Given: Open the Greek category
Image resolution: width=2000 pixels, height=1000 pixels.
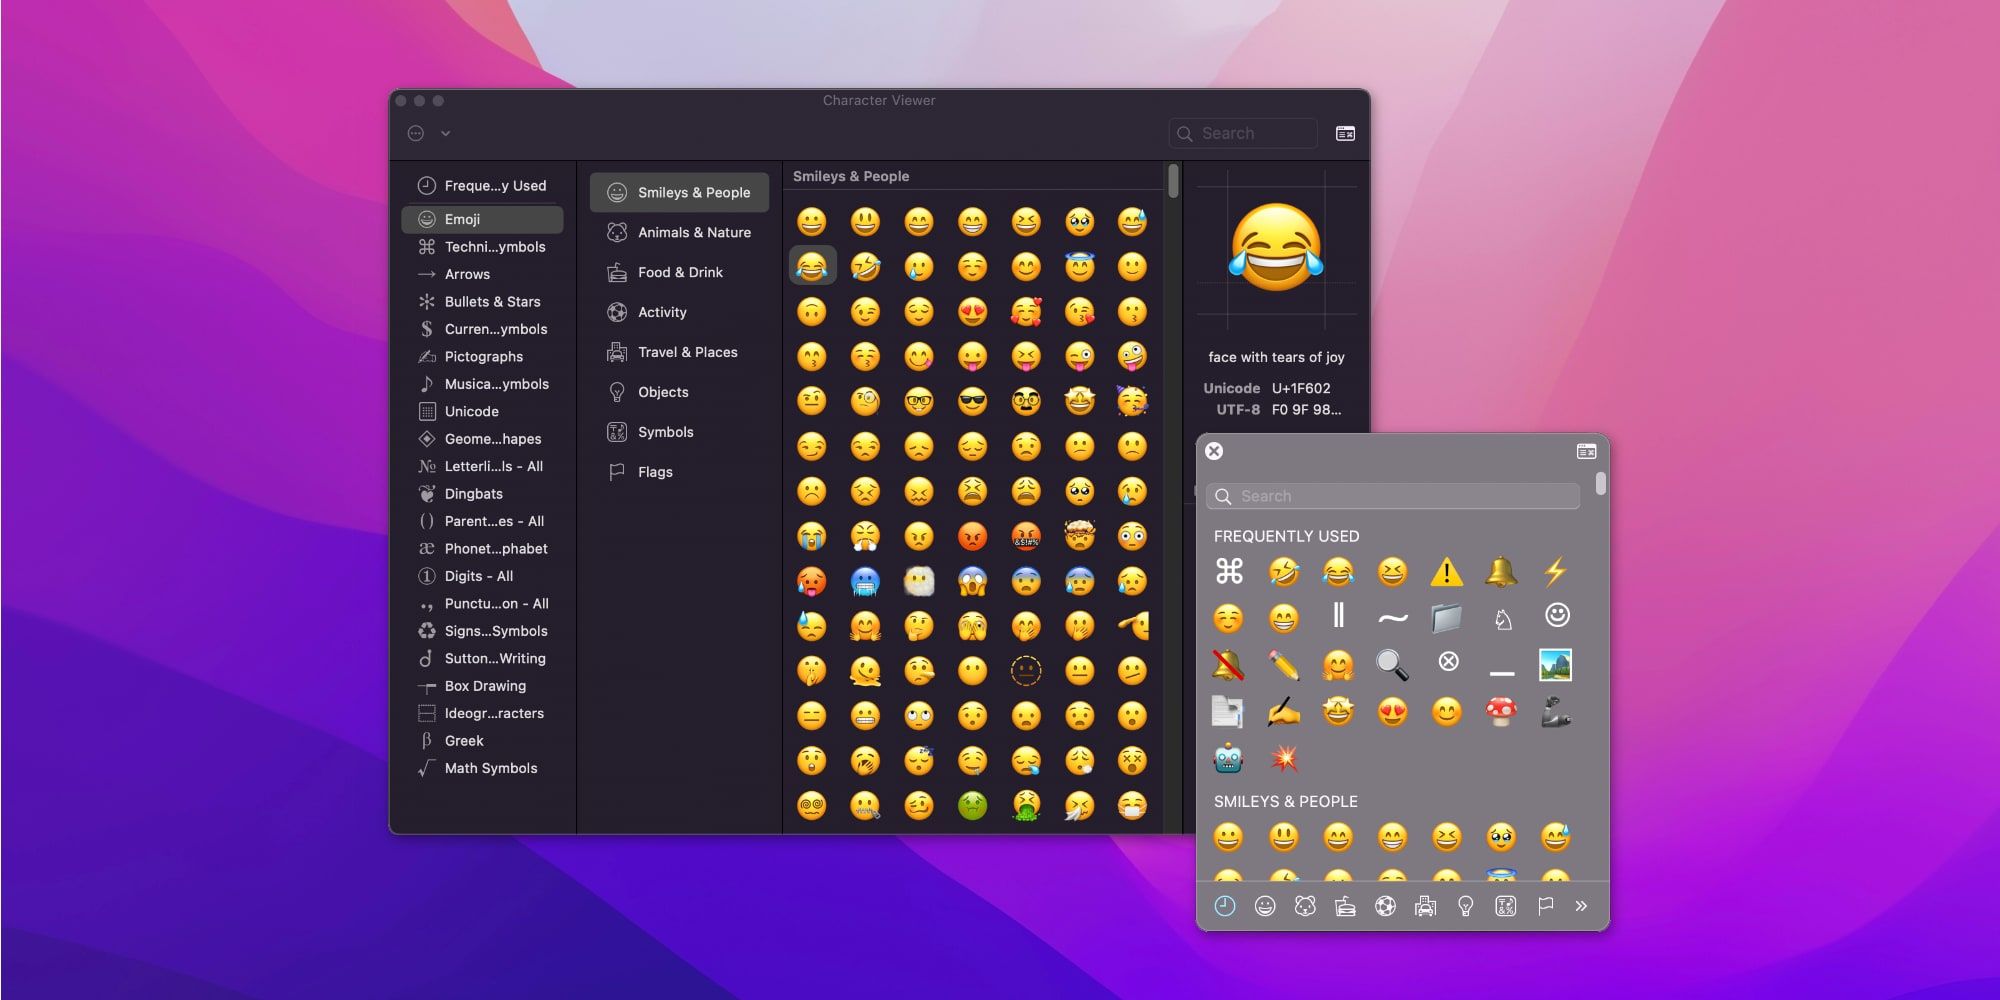Looking at the screenshot, I should 482,741.
